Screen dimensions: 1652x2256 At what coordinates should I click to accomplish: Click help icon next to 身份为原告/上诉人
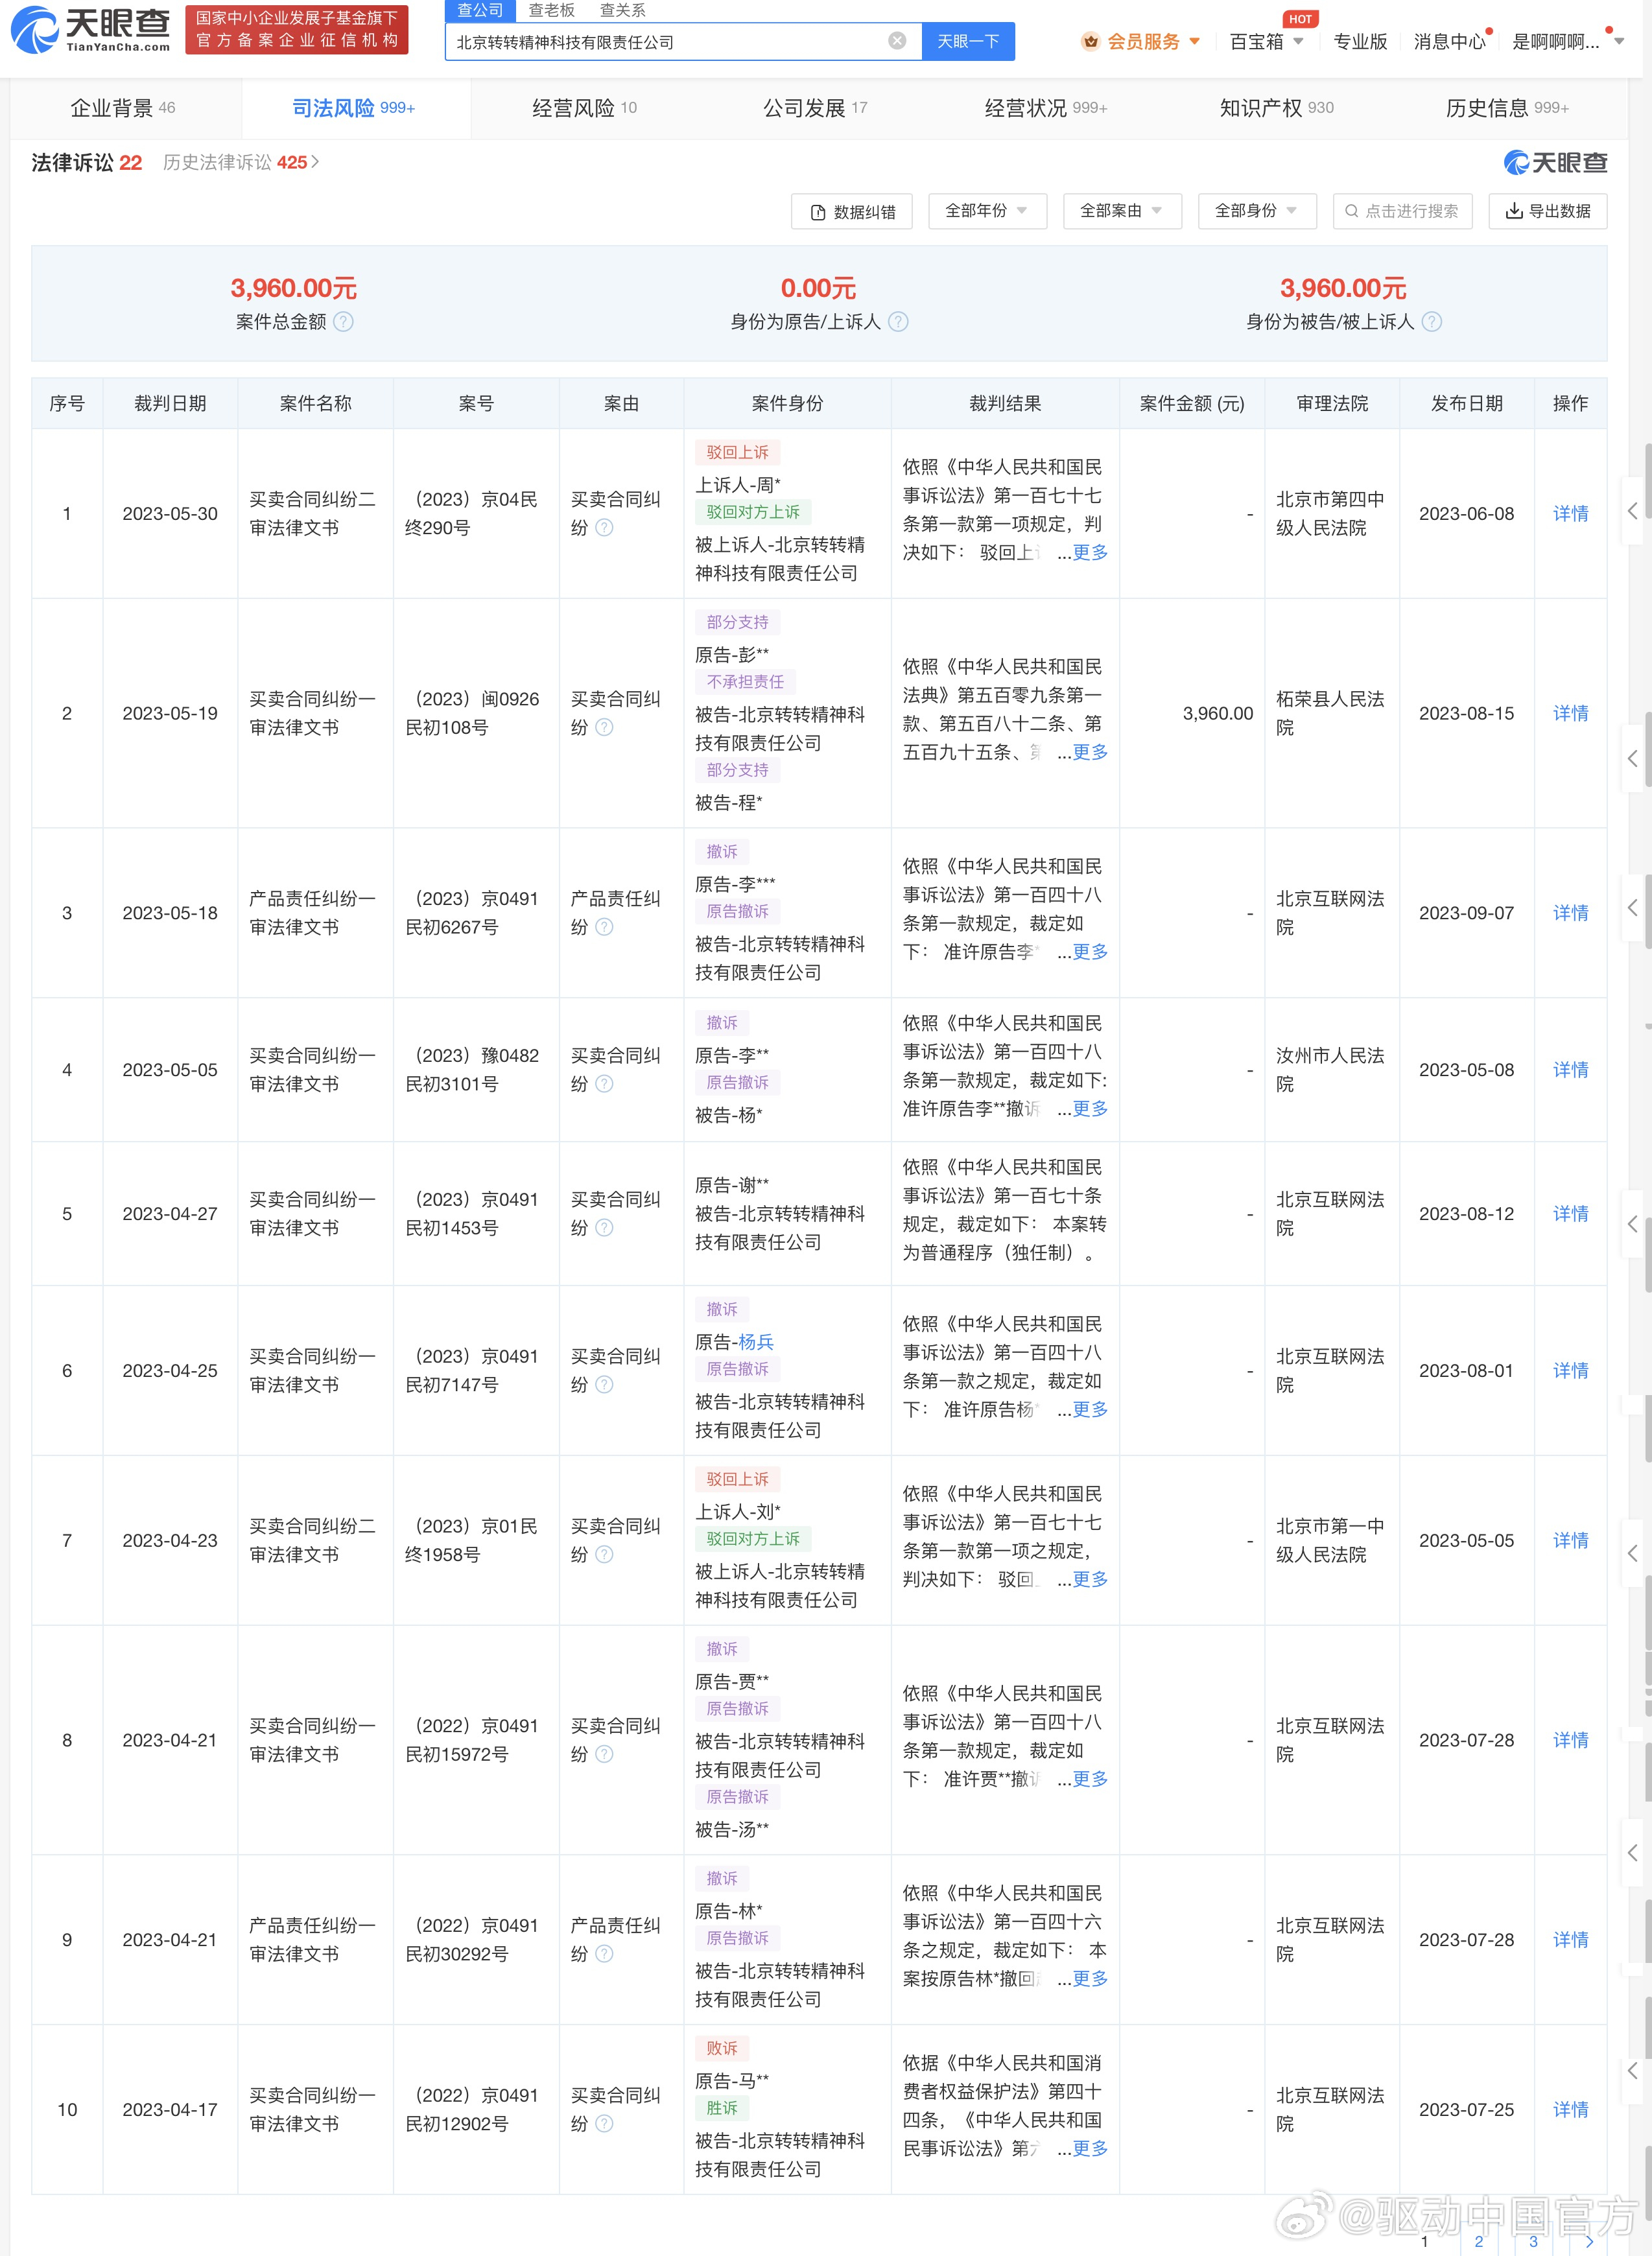click(898, 322)
